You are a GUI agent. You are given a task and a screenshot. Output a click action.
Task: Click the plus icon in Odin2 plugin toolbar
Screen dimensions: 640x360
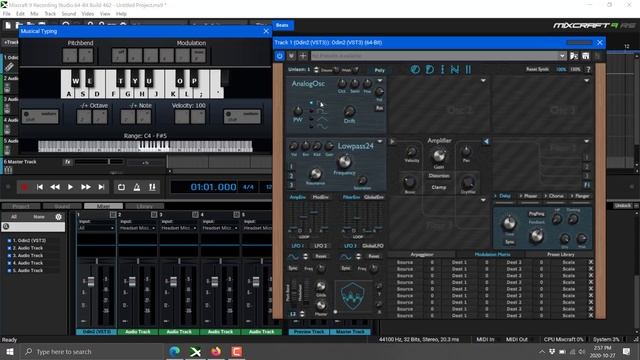(x=303, y=56)
